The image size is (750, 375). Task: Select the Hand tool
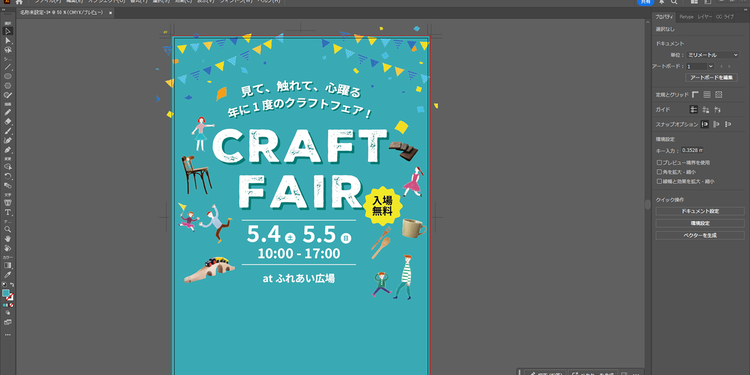pos(8,239)
